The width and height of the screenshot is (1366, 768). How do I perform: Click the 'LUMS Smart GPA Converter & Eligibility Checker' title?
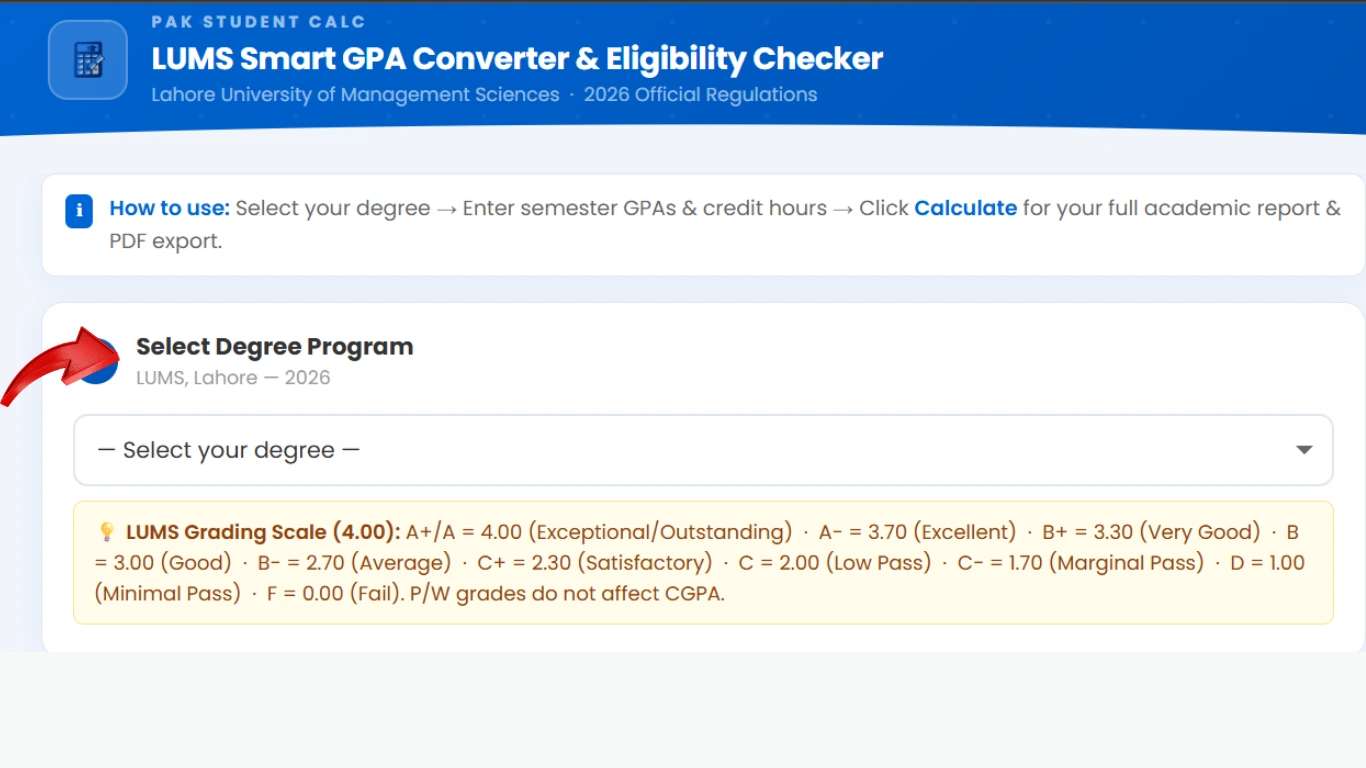(x=517, y=59)
